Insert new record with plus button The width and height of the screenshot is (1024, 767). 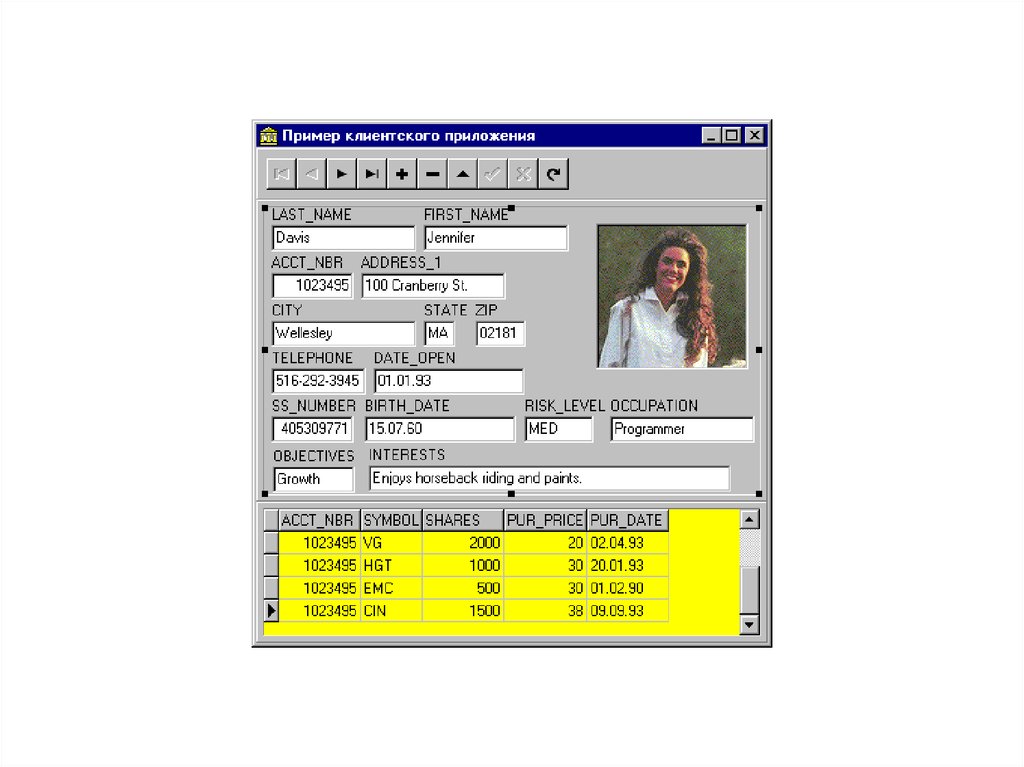point(402,174)
